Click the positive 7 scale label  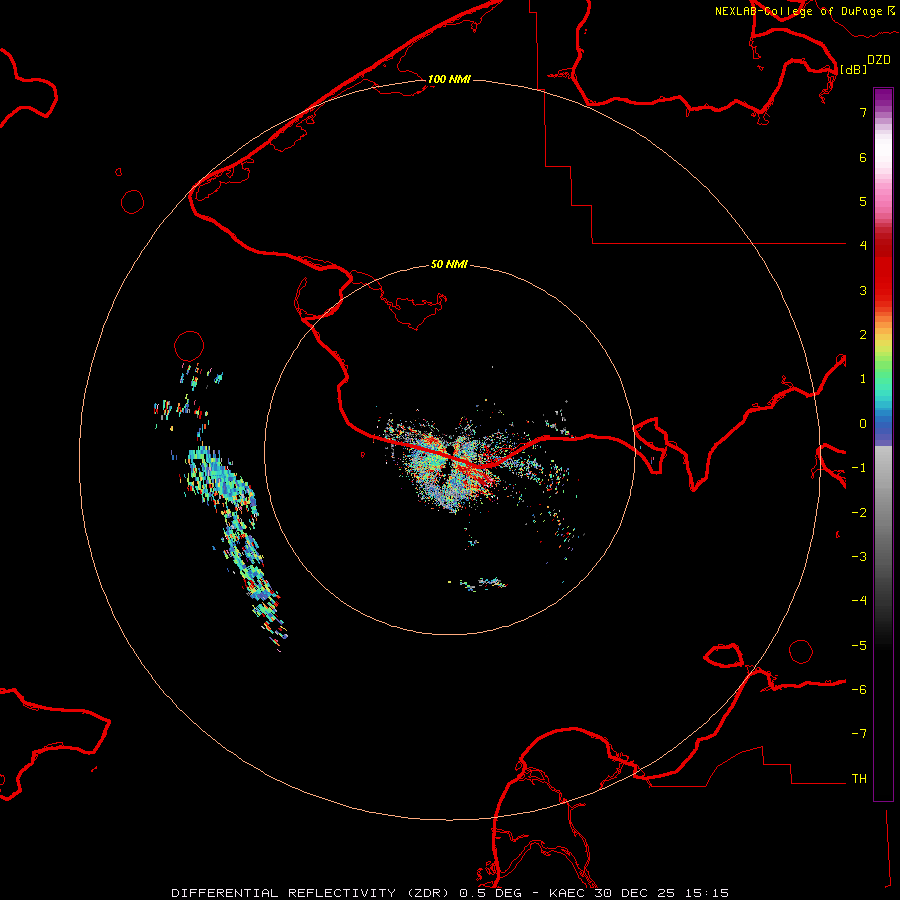point(863,112)
